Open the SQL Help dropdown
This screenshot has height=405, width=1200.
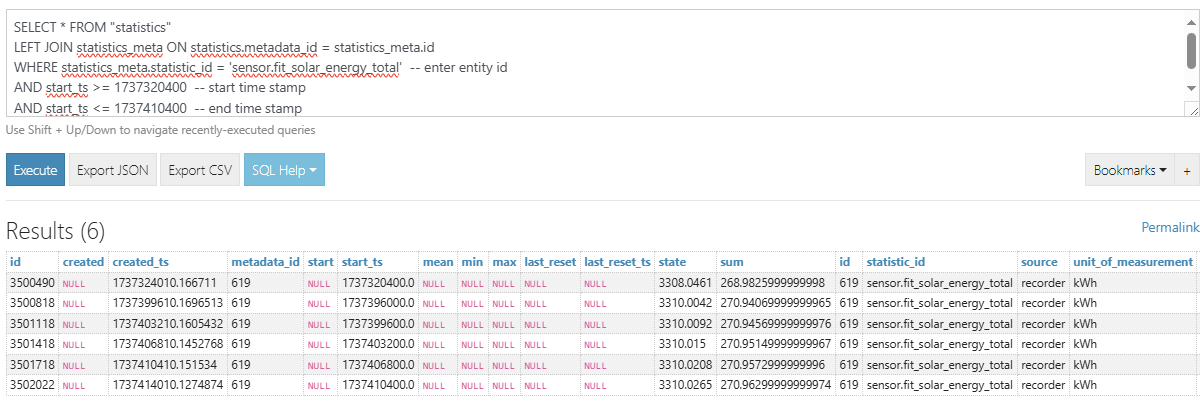pyautogui.click(x=284, y=170)
